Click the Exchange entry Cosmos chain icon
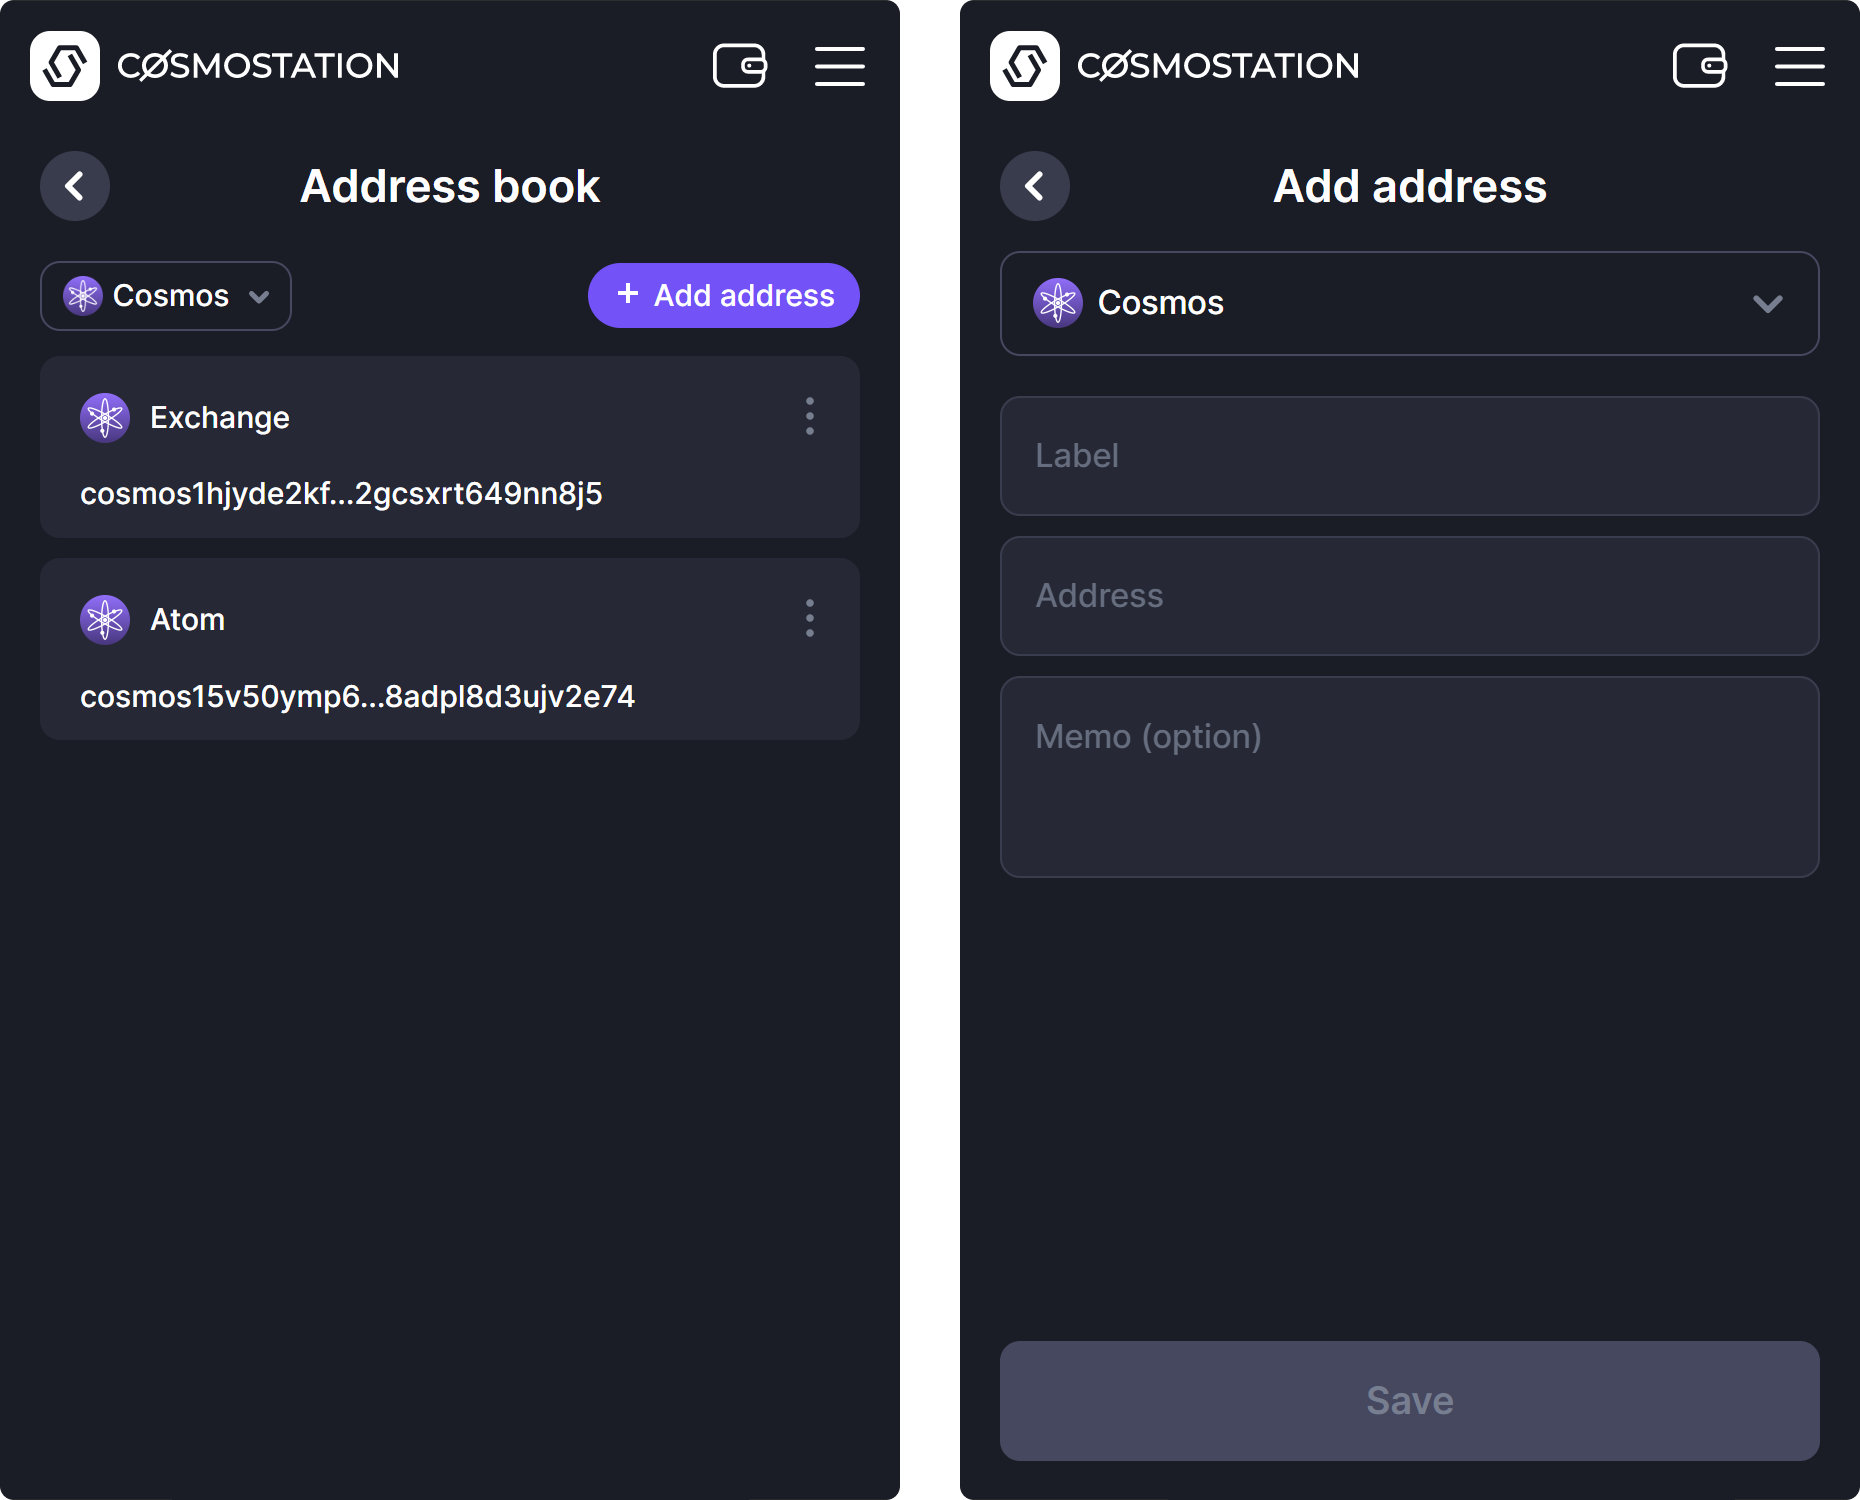This screenshot has width=1860, height=1500. (x=105, y=418)
